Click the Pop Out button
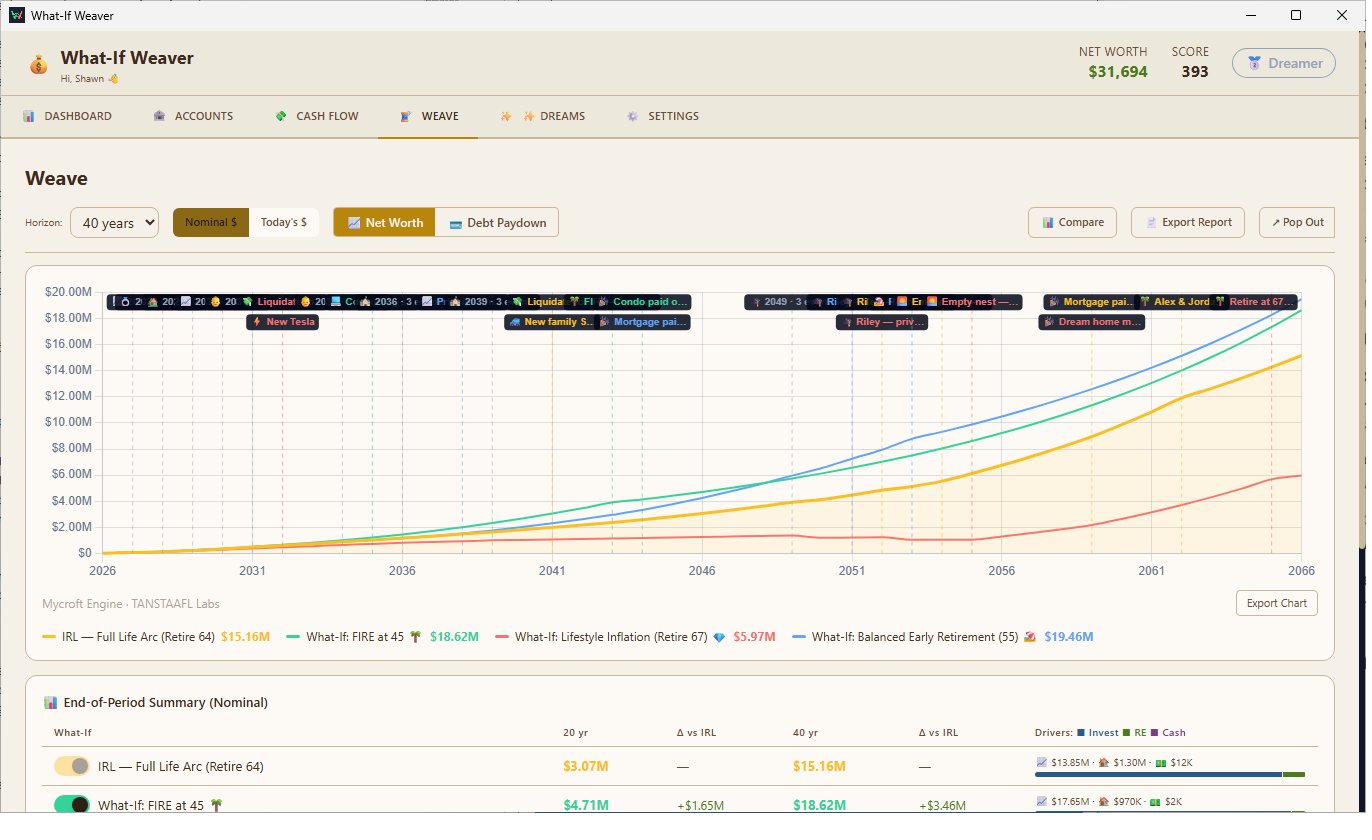This screenshot has height=840, width=1372. [1297, 222]
